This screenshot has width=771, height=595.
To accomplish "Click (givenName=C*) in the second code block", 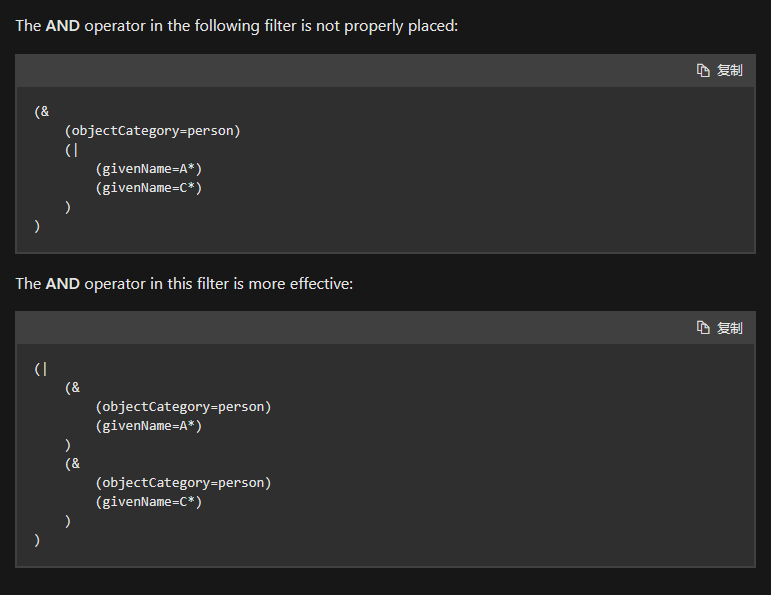I will tap(149, 502).
